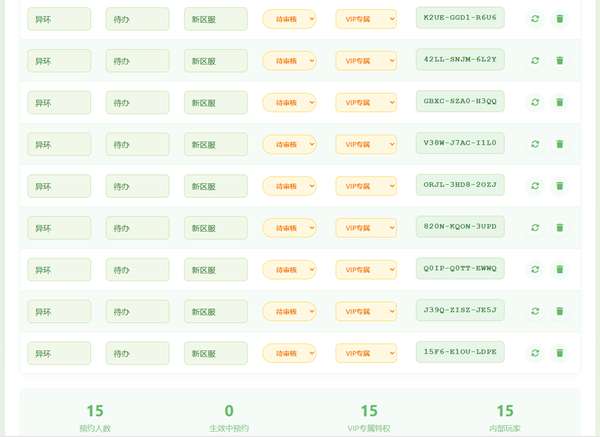Open the 待审核 status dropdown in K2UE row
Image resolution: width=600 pixels, height=437 pixels.
click(x=290, y=19)
